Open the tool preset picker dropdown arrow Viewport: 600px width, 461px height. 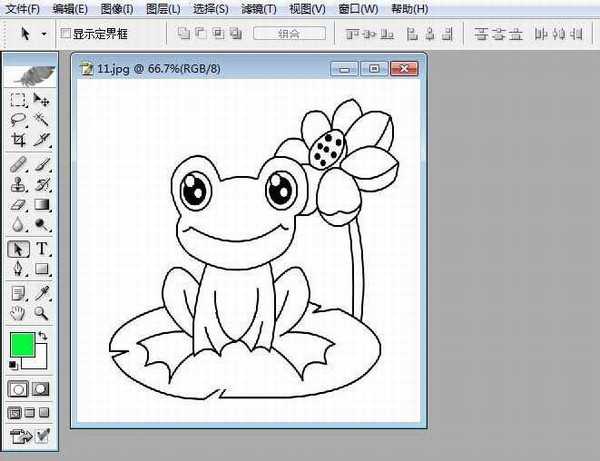point(44,33)
